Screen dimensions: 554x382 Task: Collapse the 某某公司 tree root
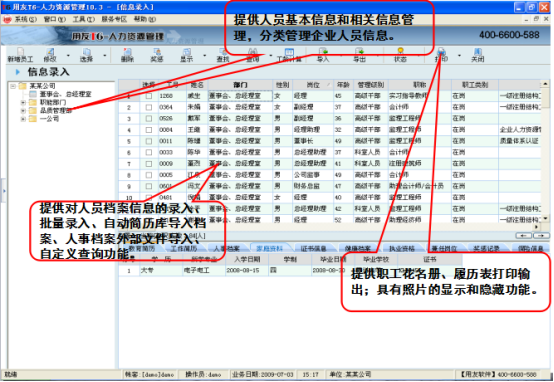[x=13, y=86]
